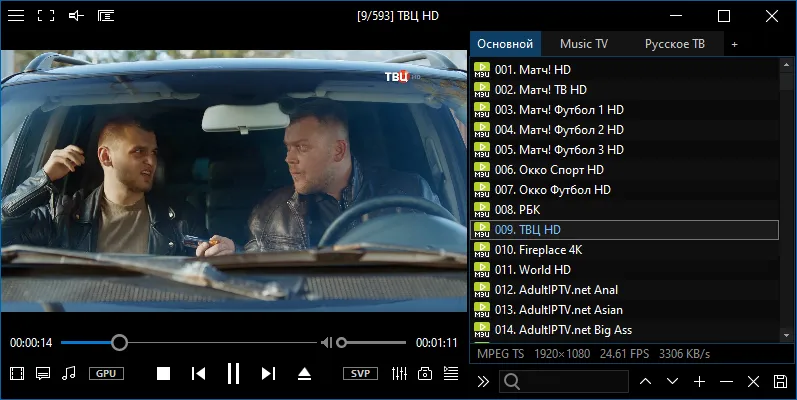The image size is (797, 400).
Task: Stop playback
Action: tap(163, 374)
